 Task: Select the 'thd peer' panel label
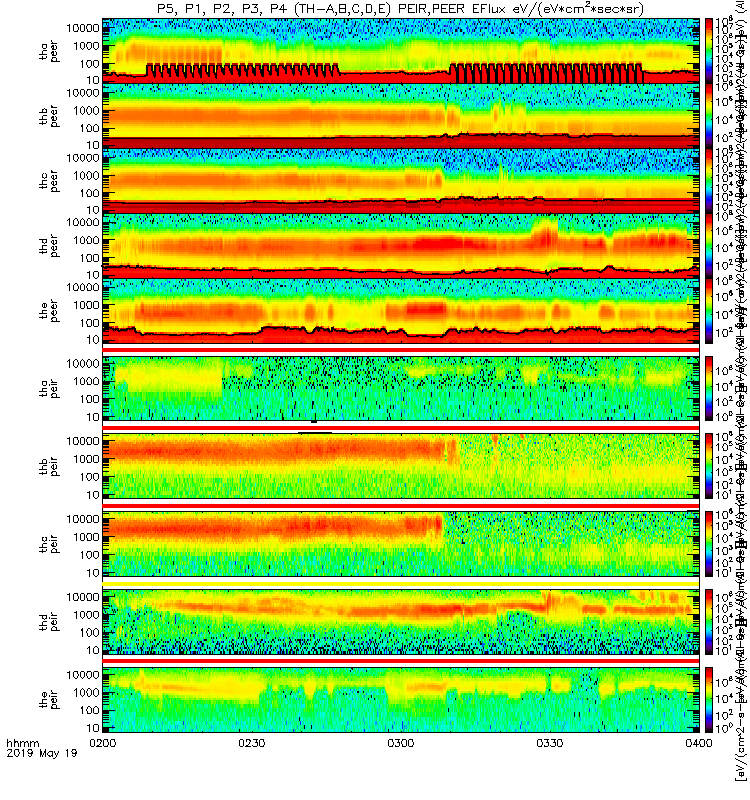pos(49,246)
